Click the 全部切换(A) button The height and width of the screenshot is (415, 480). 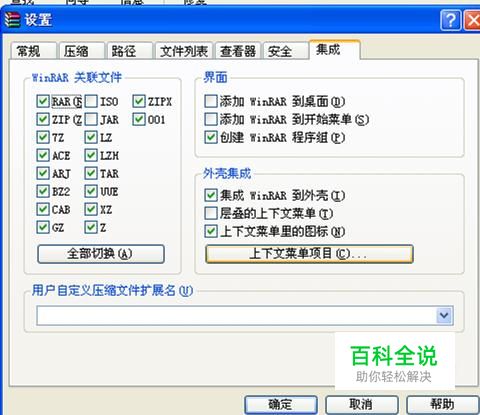101,254
